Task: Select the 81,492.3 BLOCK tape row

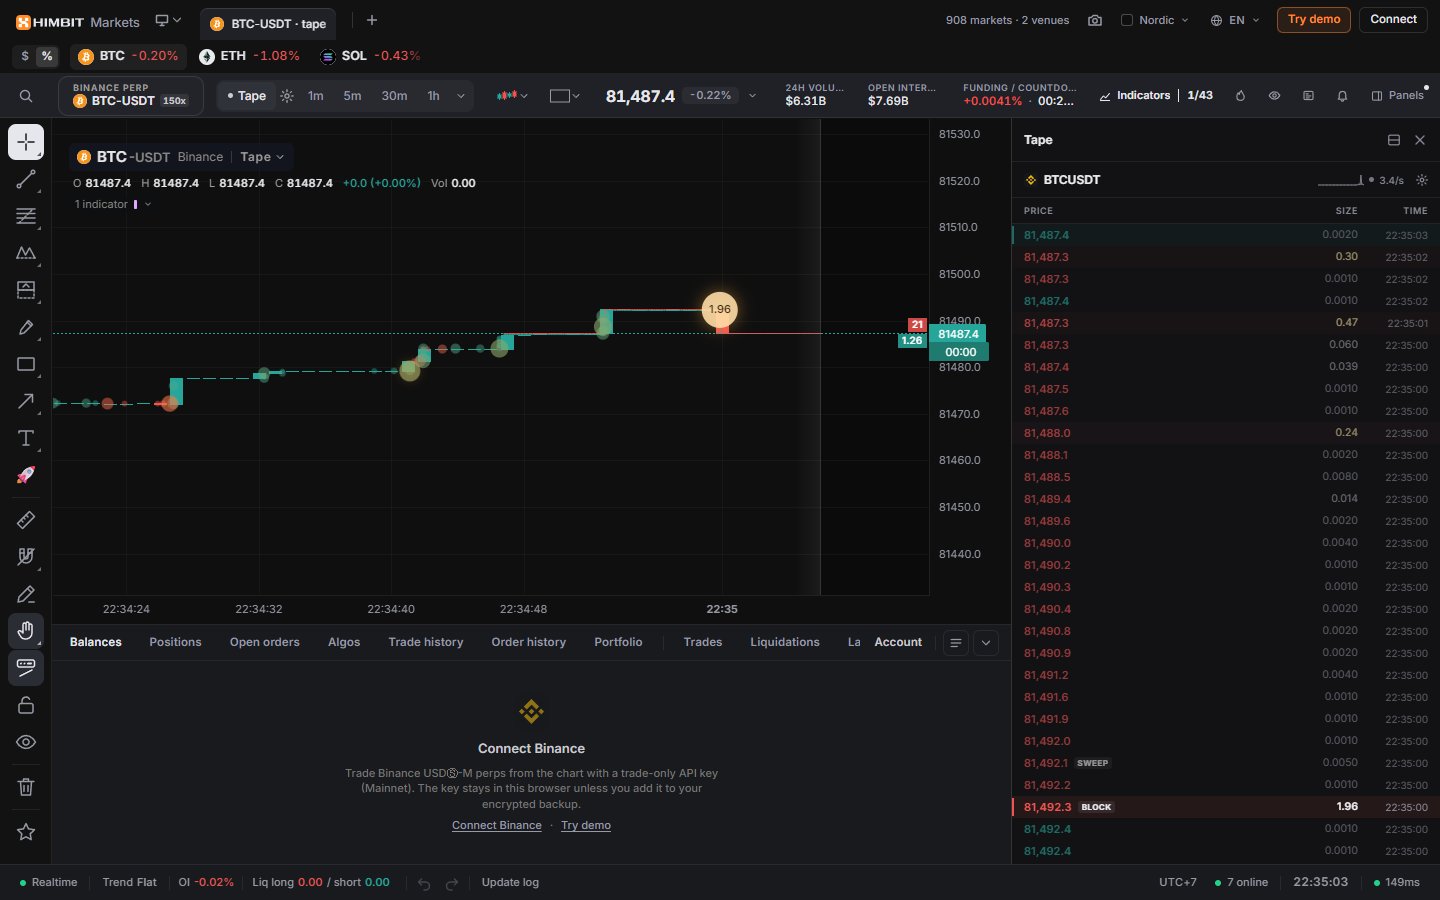Action: pyautogui.click(x=1226, y=807)
